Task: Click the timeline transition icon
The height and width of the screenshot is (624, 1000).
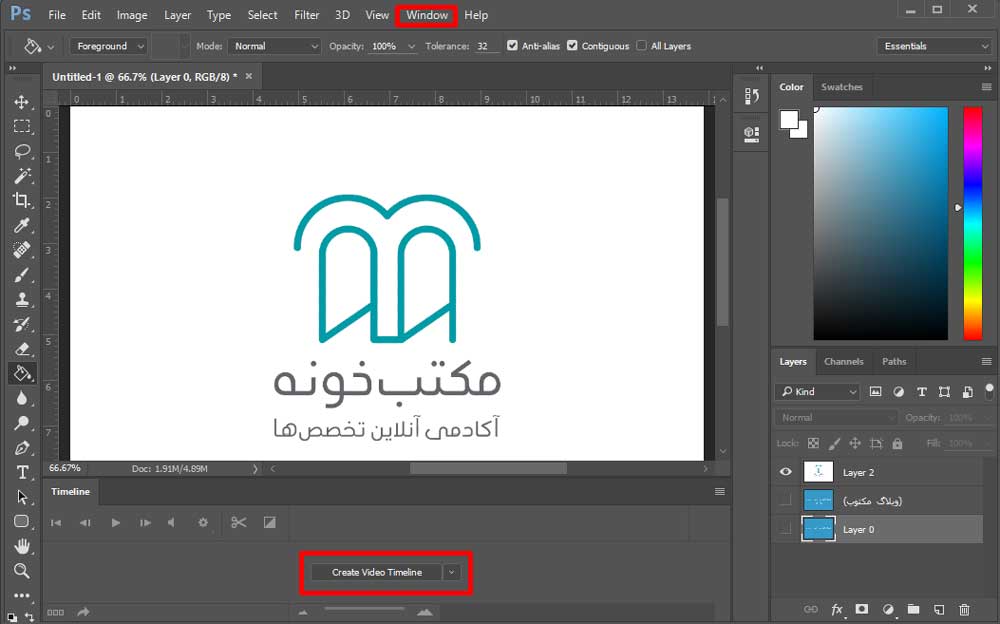Action: (x=270, y=523)
